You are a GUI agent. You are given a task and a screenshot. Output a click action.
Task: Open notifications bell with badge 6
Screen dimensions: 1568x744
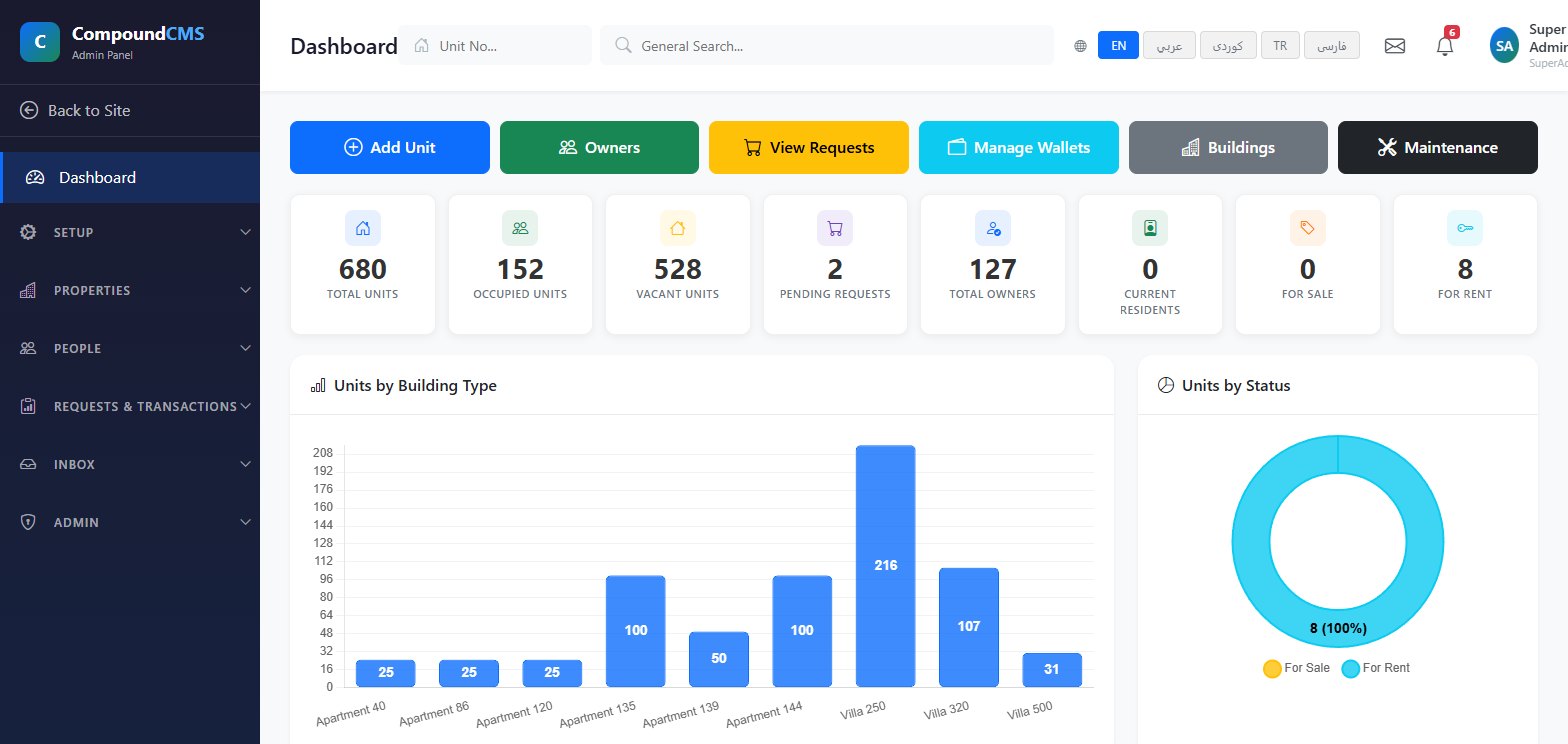(x=1445, y=45)
